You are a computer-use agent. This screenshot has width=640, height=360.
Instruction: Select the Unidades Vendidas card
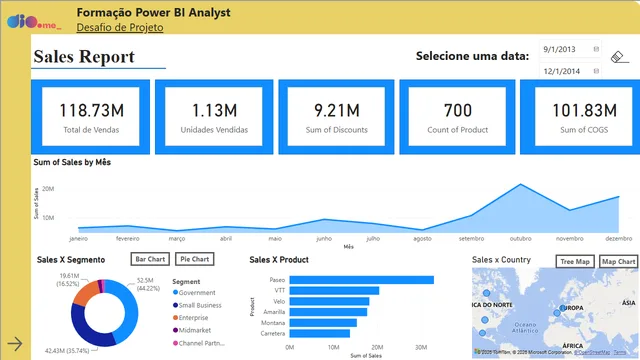214,117
